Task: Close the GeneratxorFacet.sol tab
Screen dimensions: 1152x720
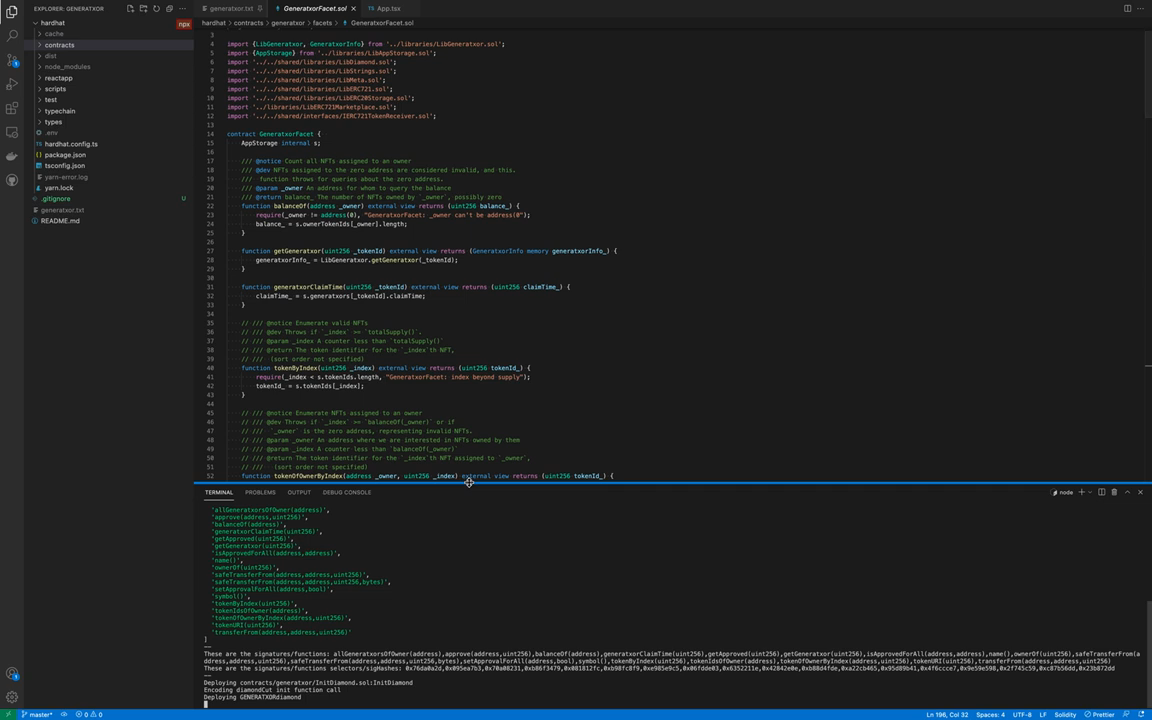Action: 353,9
